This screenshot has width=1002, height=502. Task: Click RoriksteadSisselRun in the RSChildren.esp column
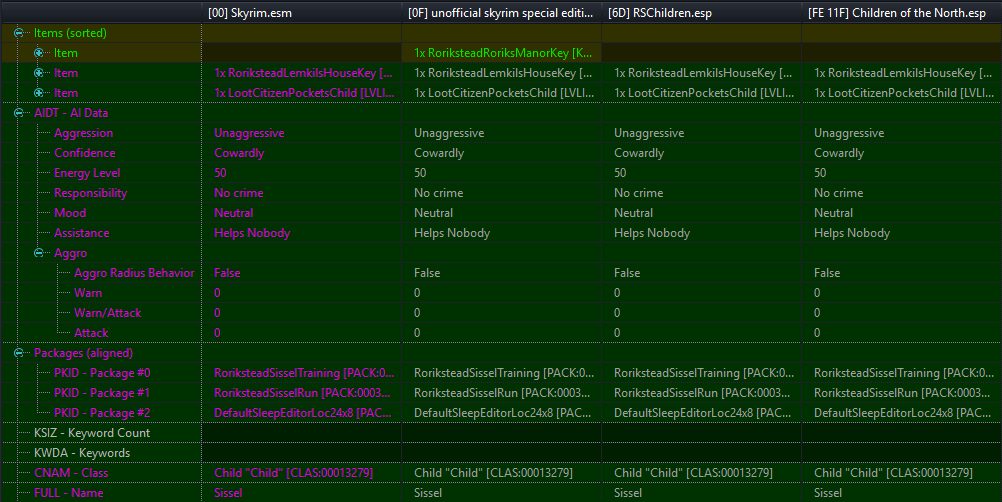702,393
